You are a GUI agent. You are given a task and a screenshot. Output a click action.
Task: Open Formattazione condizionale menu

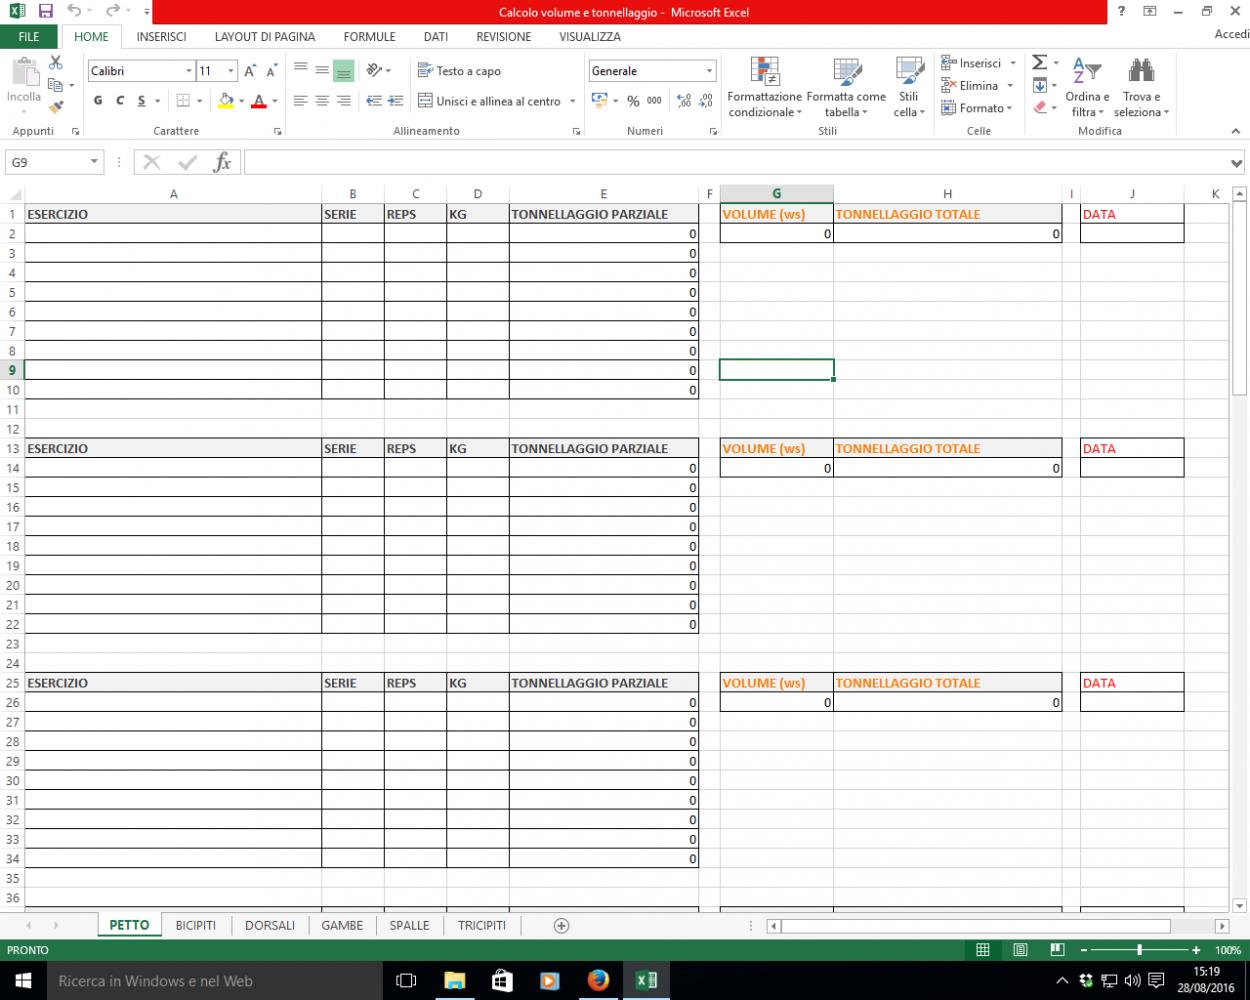765,88
